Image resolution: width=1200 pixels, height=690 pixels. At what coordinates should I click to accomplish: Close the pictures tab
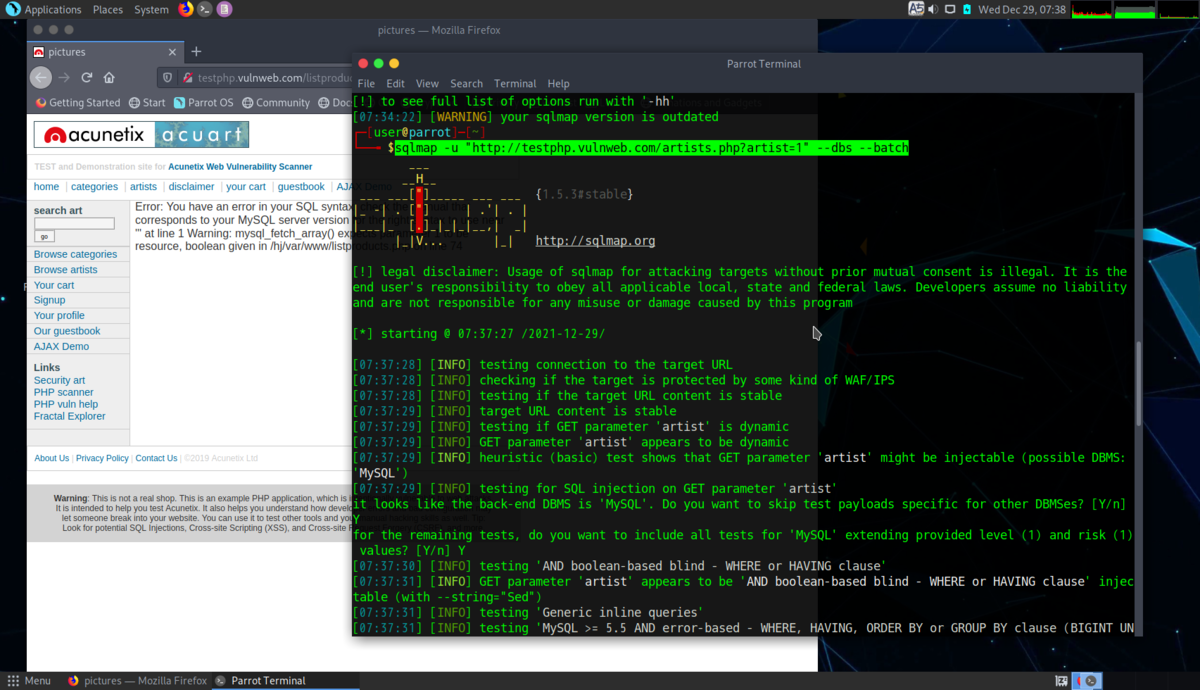tap(173, 52)
